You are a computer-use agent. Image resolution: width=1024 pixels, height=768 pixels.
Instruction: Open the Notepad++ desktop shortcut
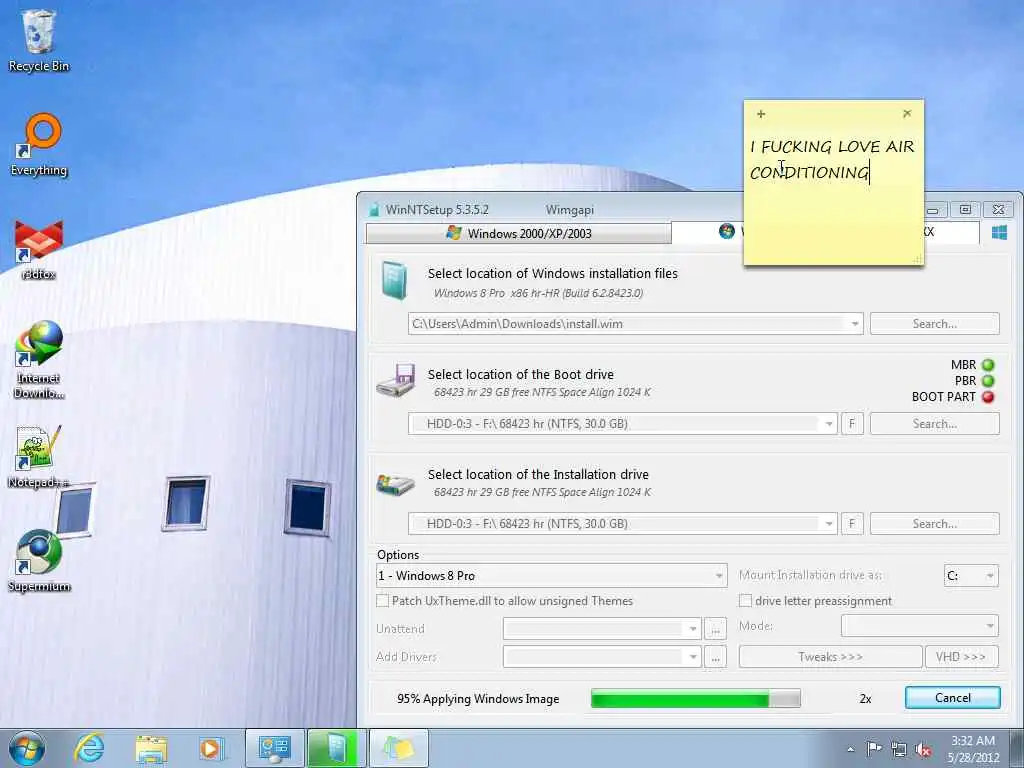[x=39, y=457]
